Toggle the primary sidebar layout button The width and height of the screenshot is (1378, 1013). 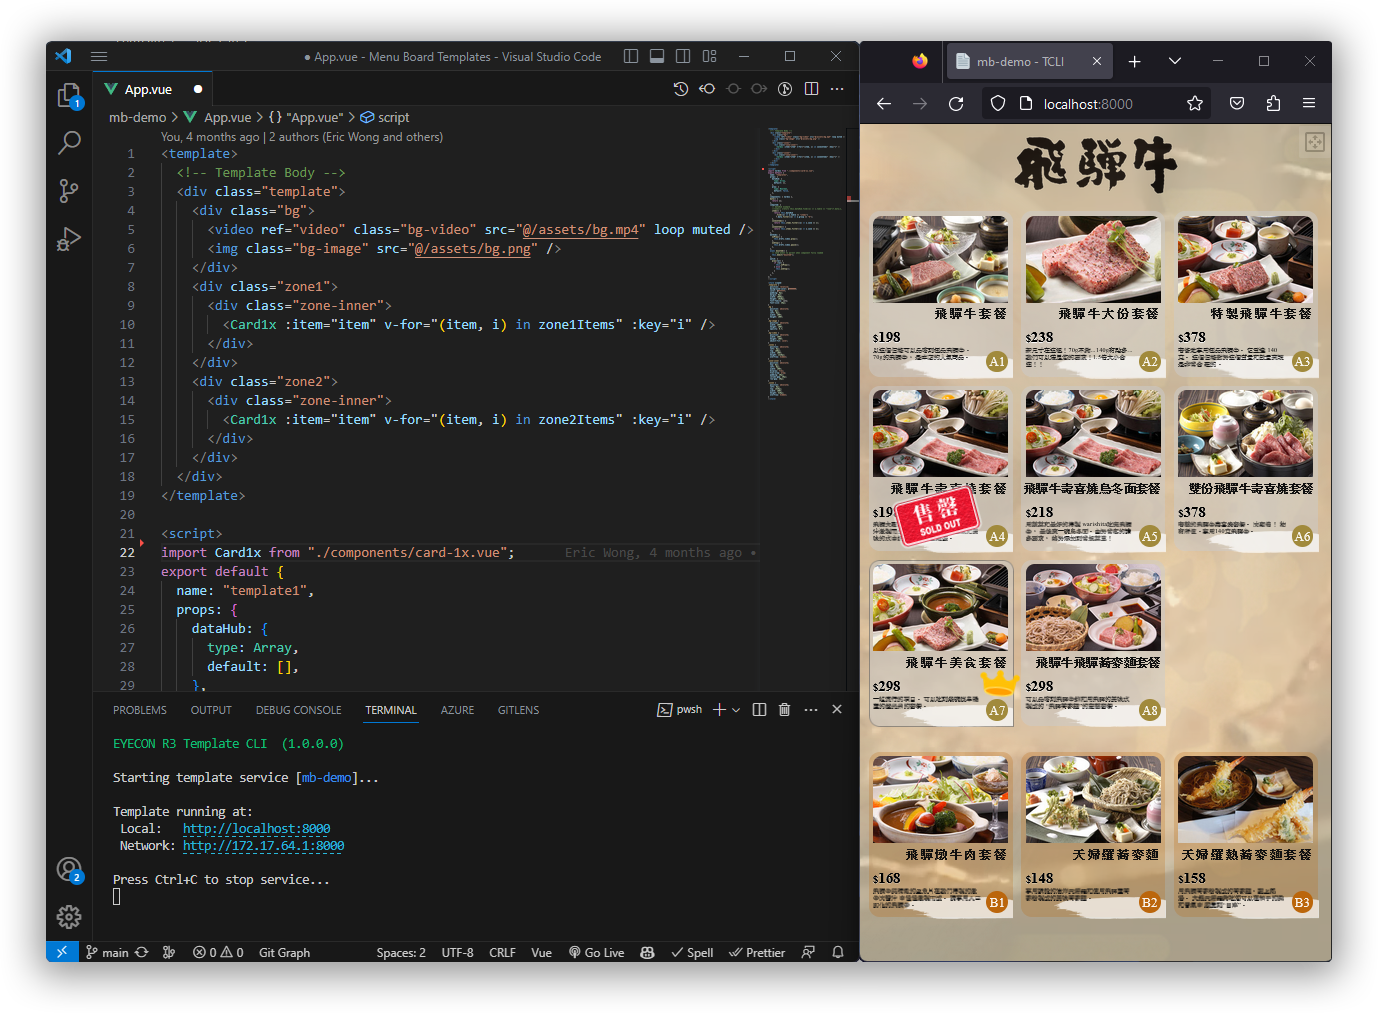coord(631,57)
